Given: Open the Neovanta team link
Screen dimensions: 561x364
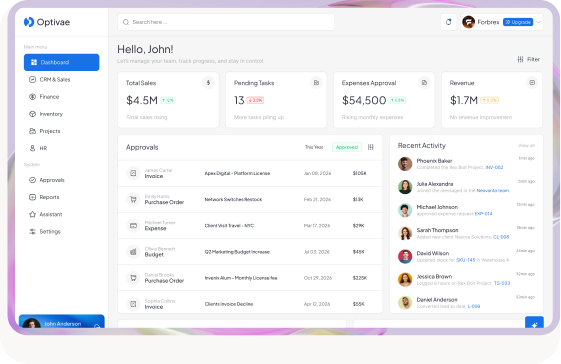Looking at the screenshot, I should pos(493,190).
